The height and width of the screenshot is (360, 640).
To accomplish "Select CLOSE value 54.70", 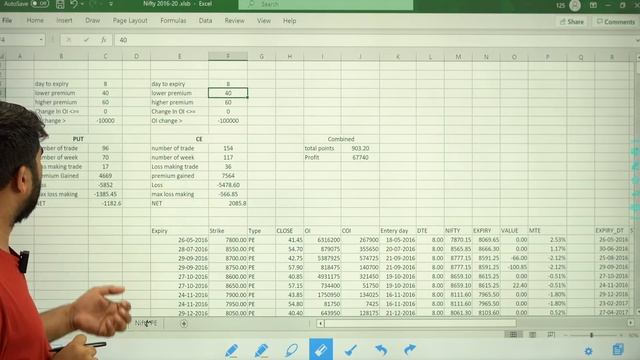I will [289, 249].
